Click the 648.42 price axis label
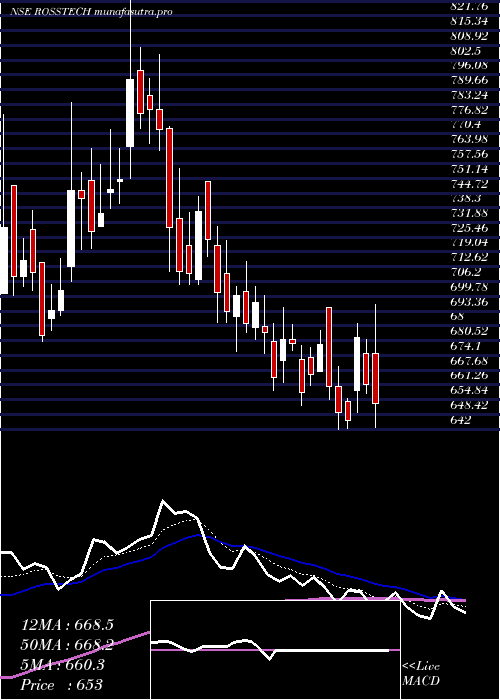The height and width of the screenshot is (700, 500). pos(469,404)
